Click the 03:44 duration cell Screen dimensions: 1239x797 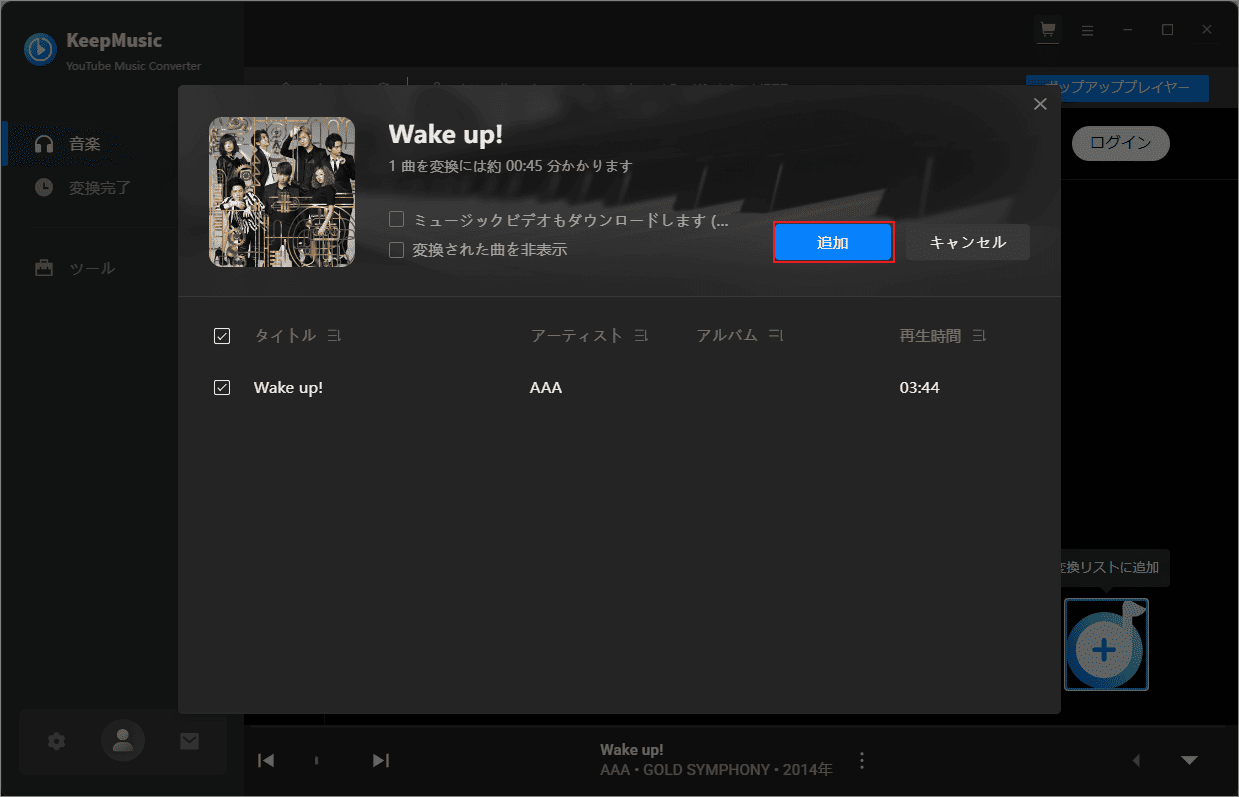(x=919, y=387)
